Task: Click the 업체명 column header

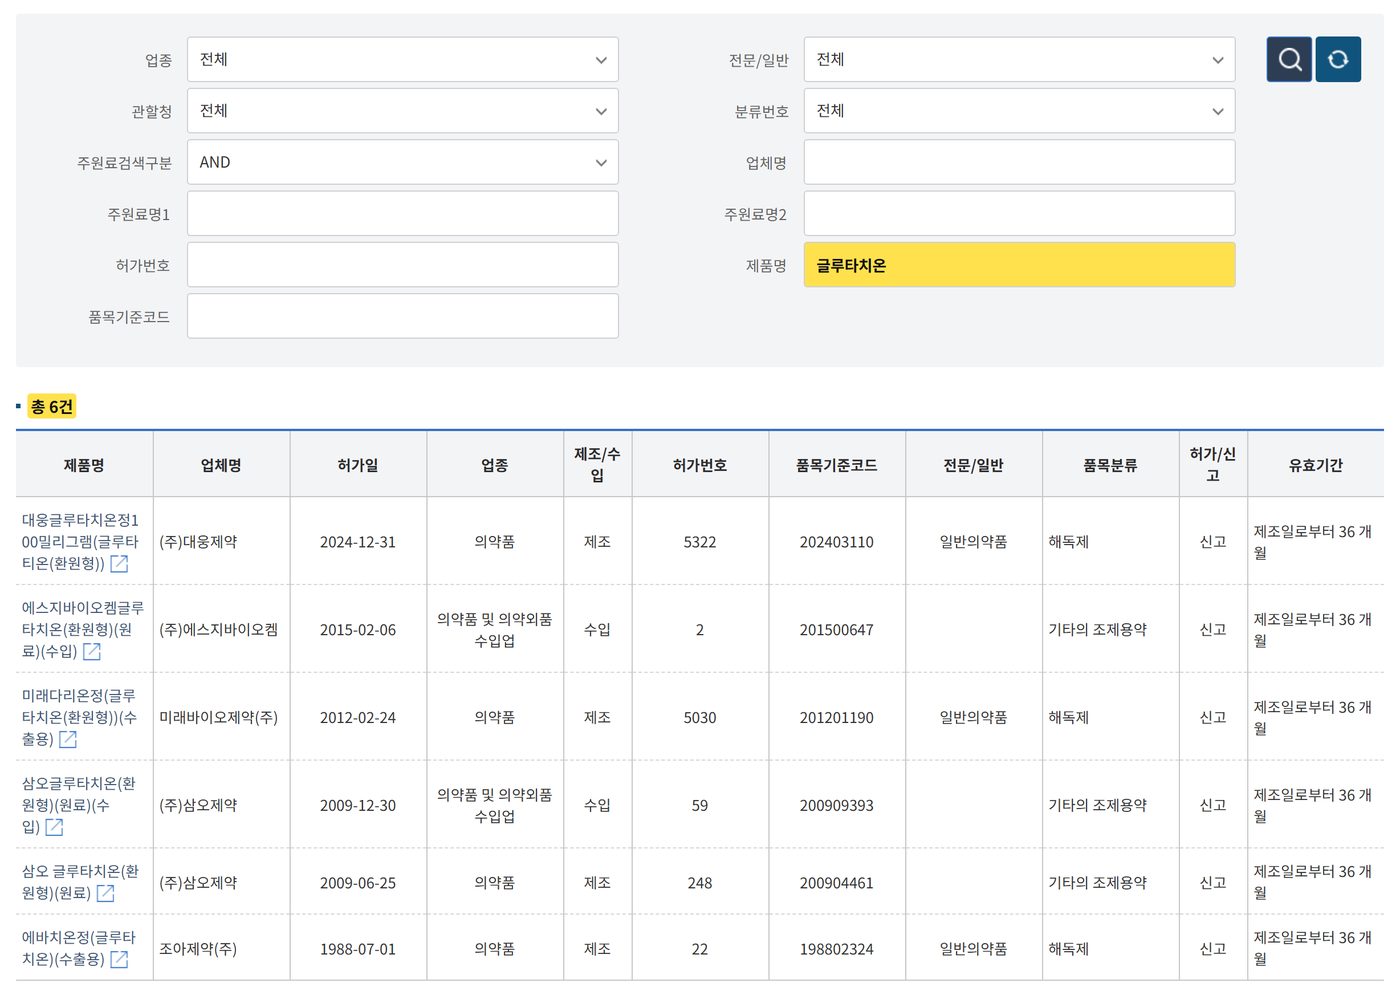Action: pyautogui.click(x=221, y=465)
